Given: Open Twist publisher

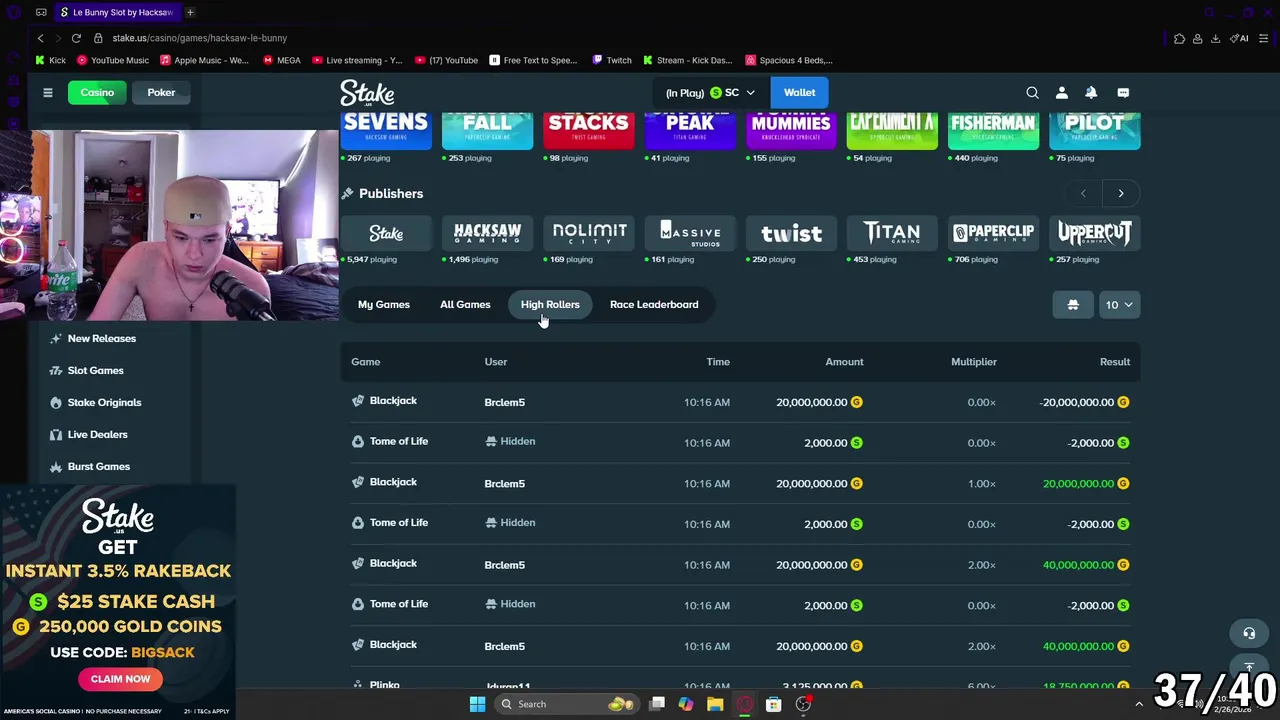Looking at the screenshot, I should pos(791,233).
